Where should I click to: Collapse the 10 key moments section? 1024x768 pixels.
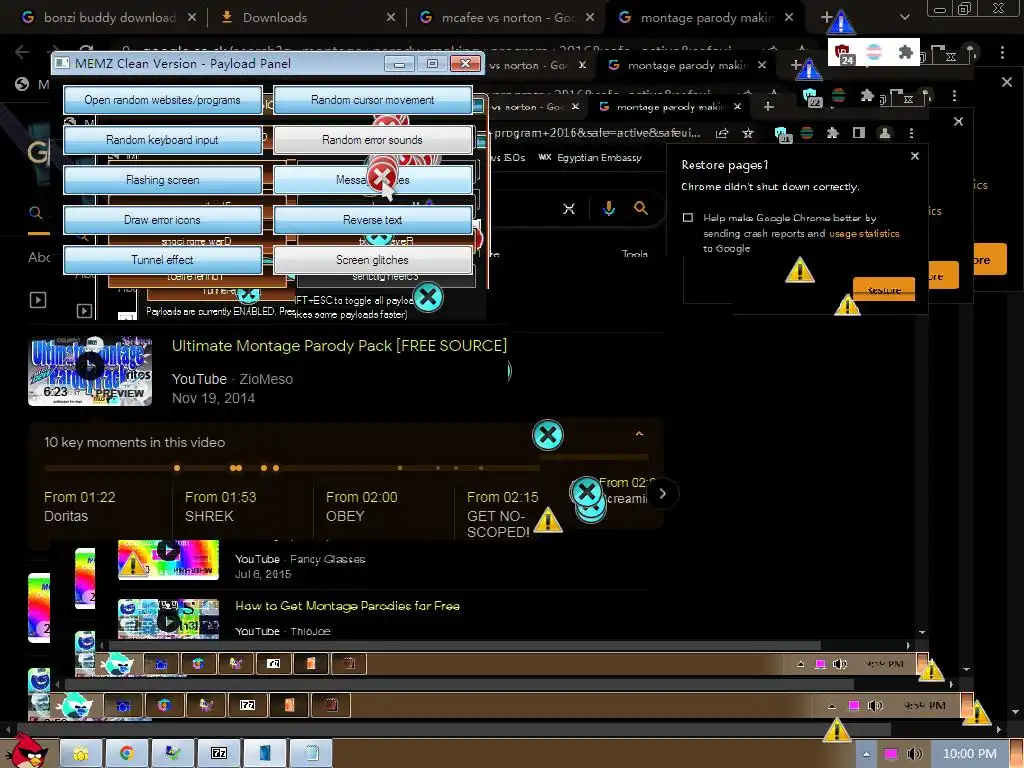click(639, 434)
